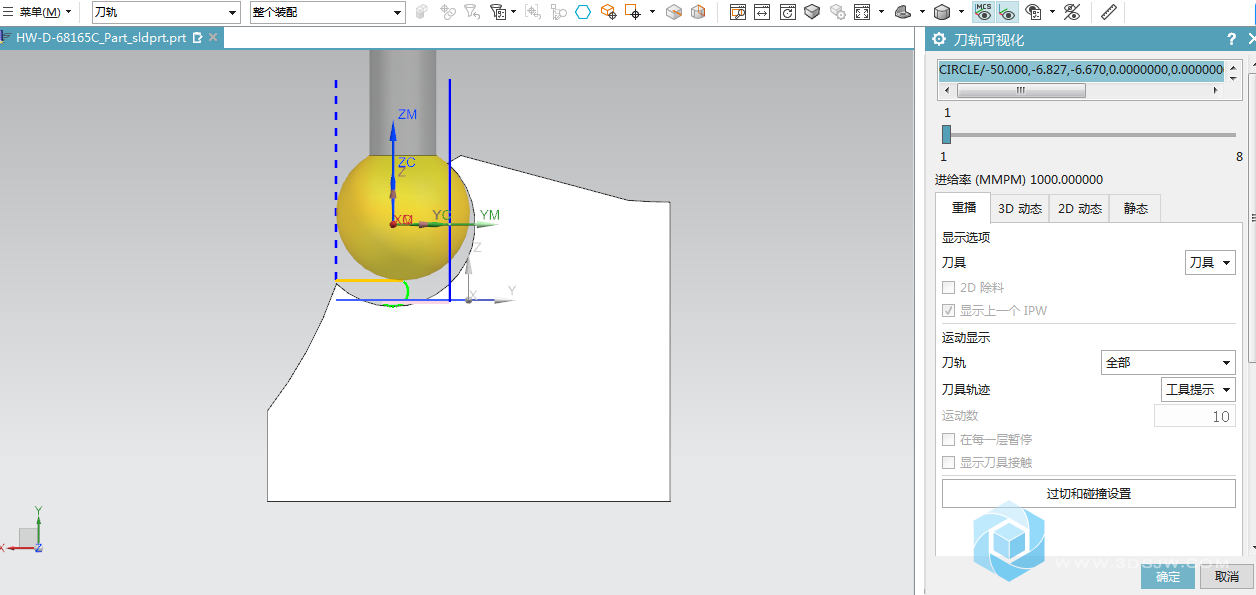
Task: Click the 运动数 input field
Action: 1195,416
